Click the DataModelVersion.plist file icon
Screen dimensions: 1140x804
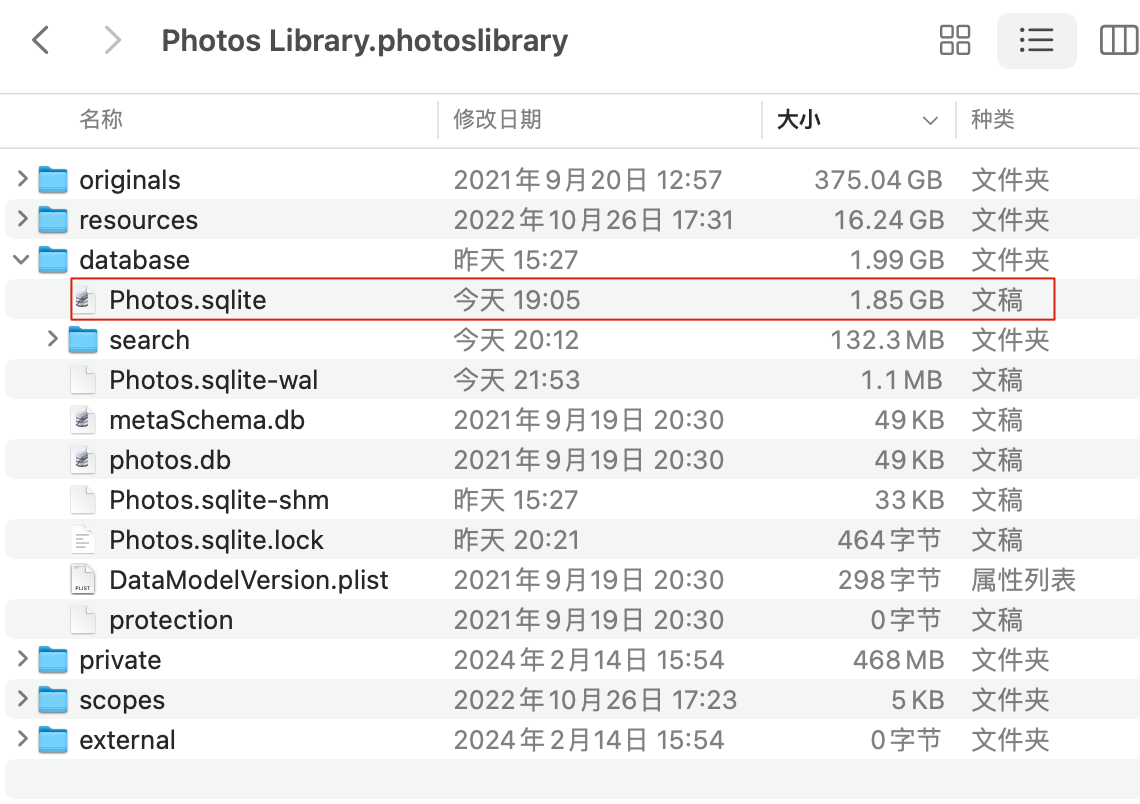click(x=84, y=580)
